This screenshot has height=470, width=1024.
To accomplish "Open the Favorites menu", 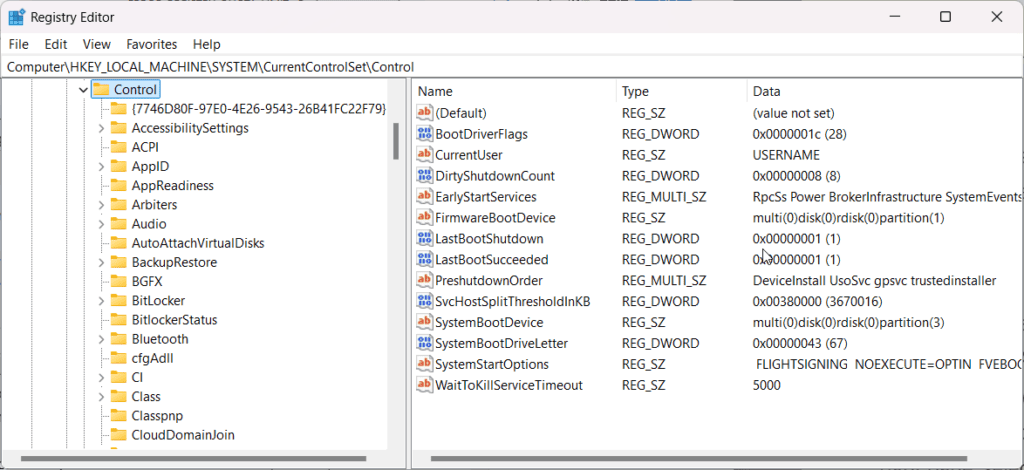I will tap(152, 44).
